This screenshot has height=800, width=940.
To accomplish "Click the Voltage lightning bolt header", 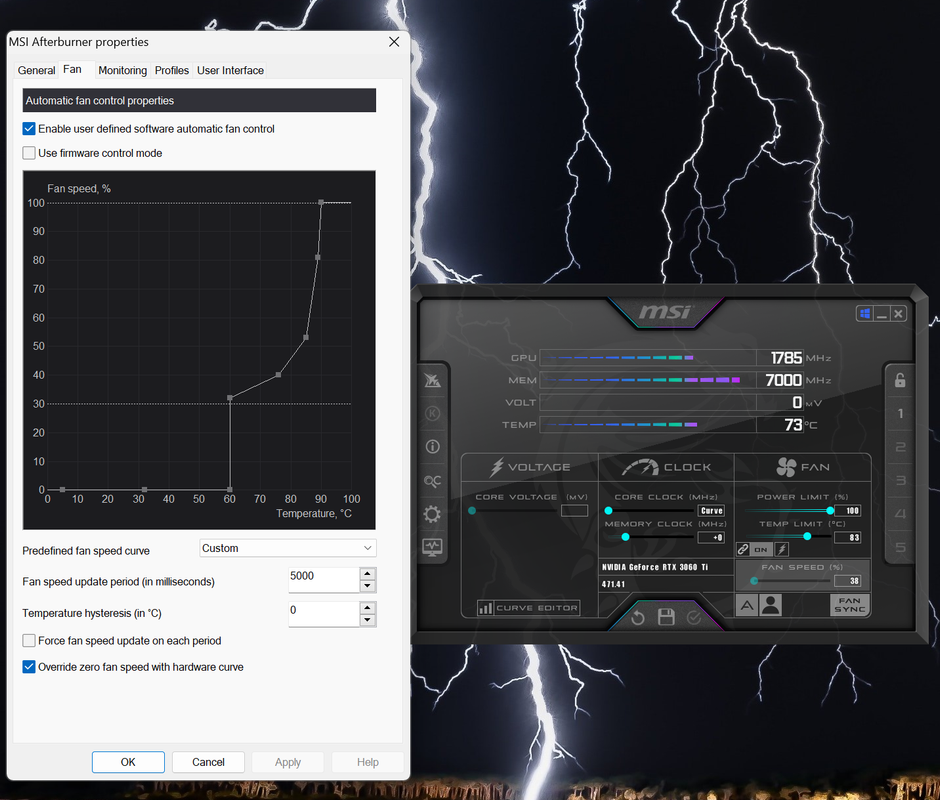I will click(496, 467).
